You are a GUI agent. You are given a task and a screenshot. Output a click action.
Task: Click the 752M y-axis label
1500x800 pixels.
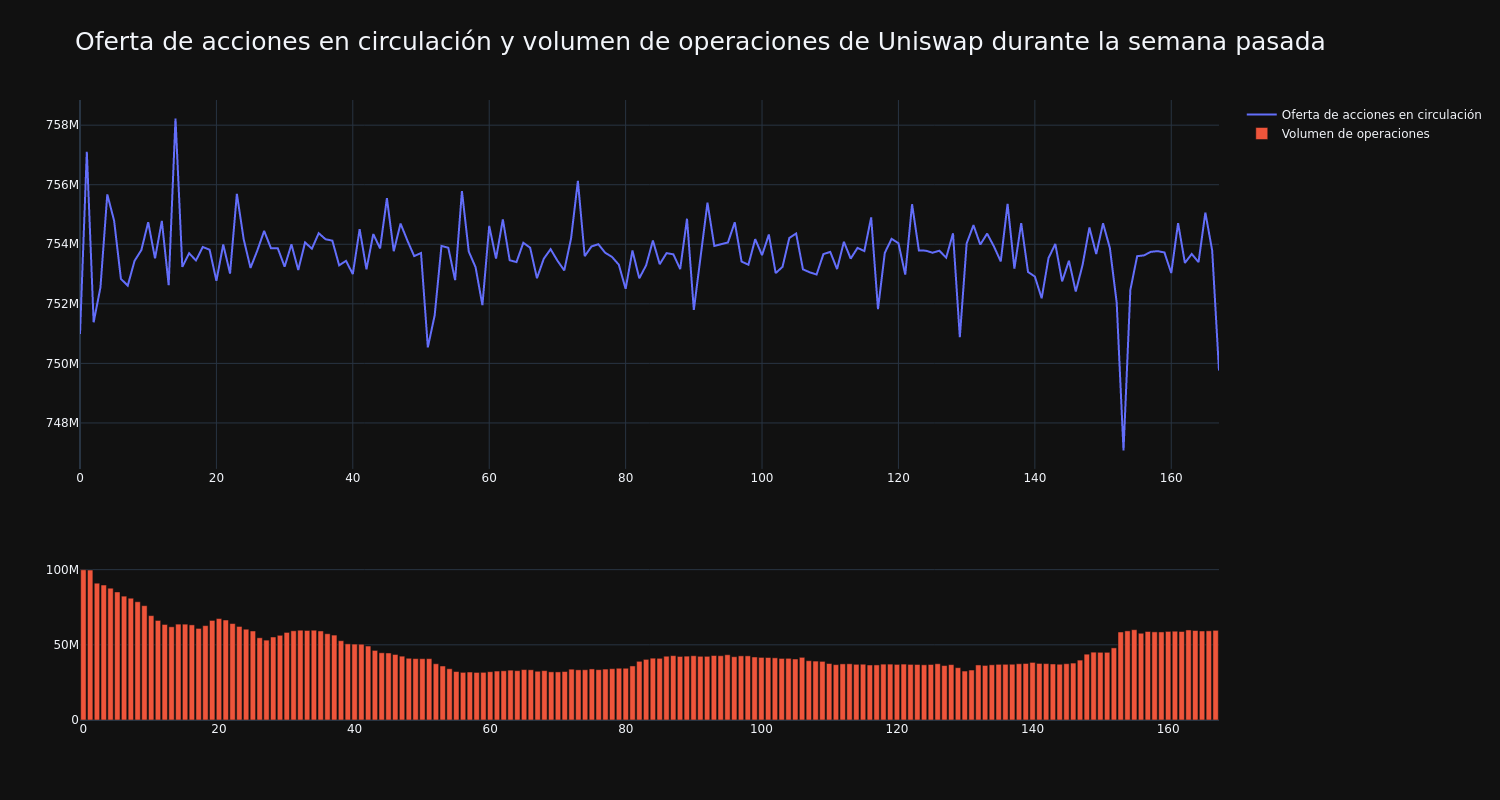[x=62, y=304]
